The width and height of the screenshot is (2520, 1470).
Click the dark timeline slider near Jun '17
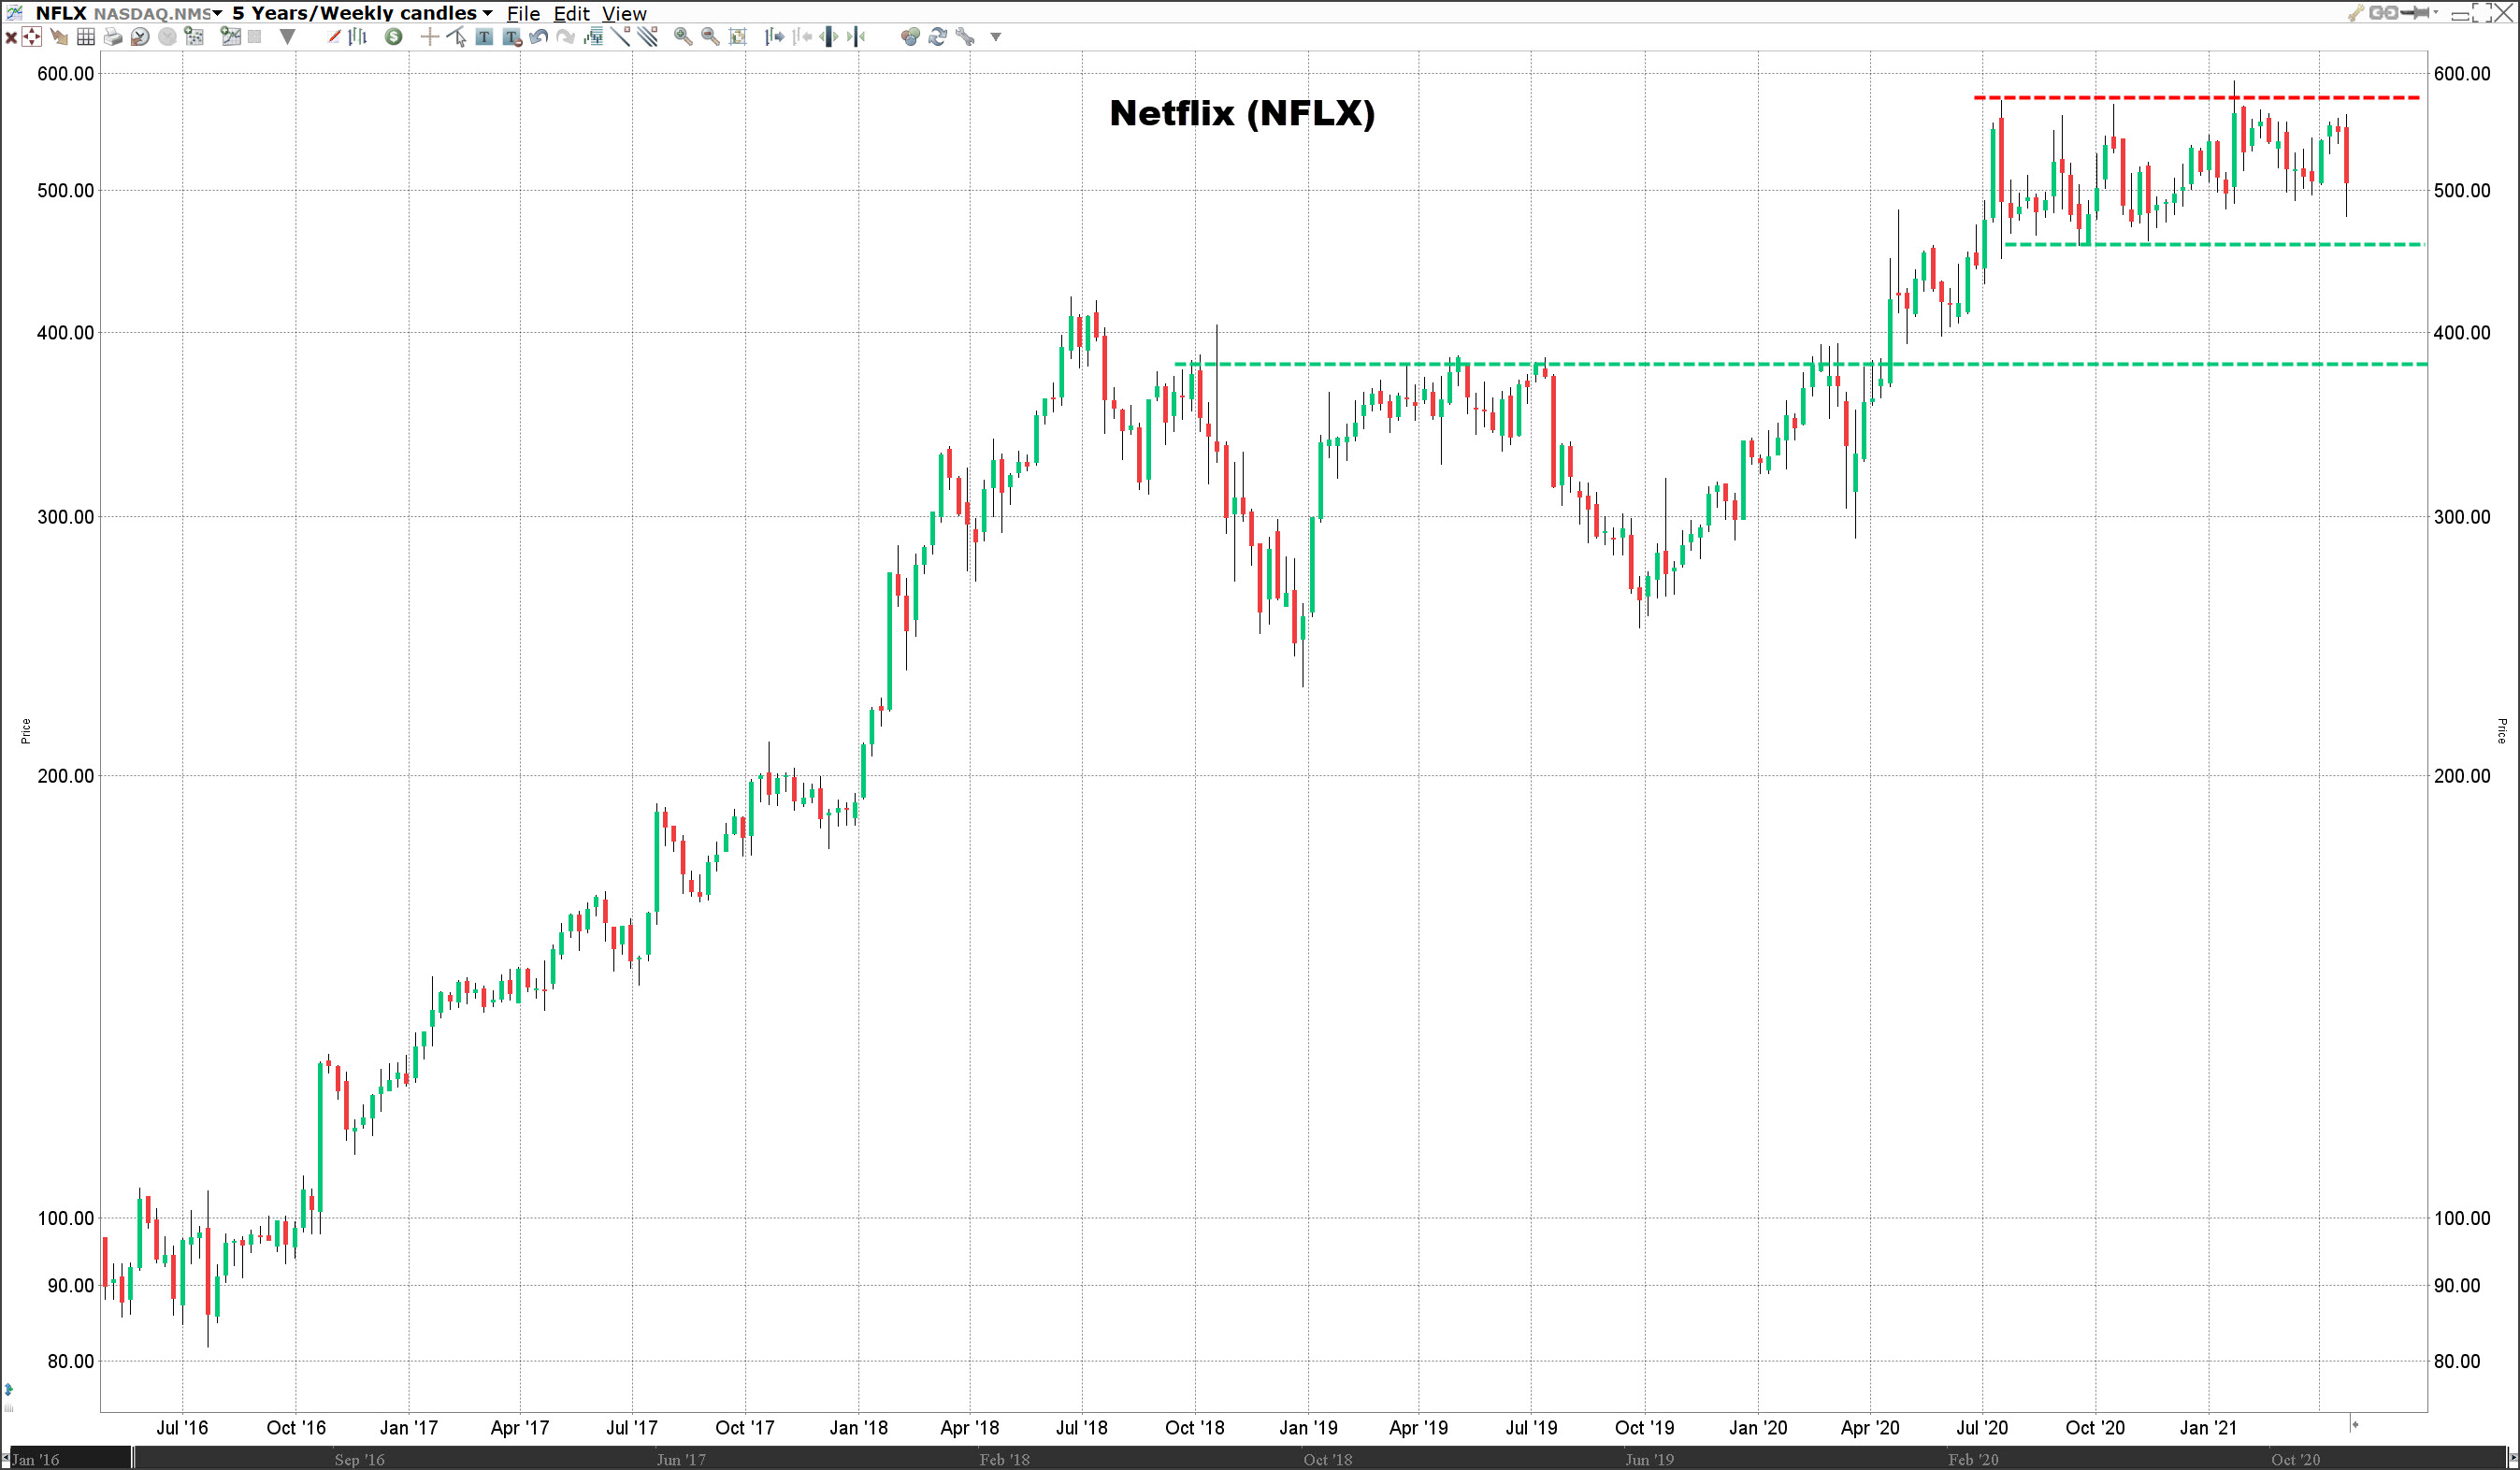681,1458
